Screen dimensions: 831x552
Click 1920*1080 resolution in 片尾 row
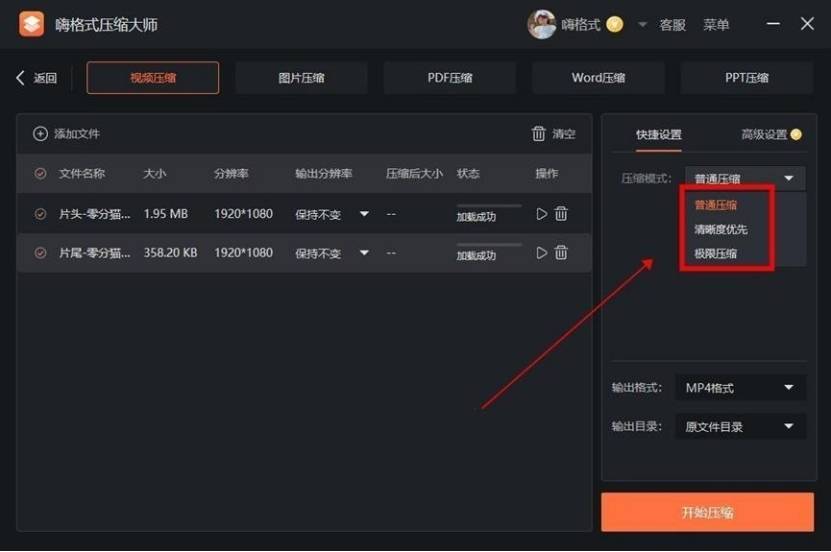tap(243, 253)
